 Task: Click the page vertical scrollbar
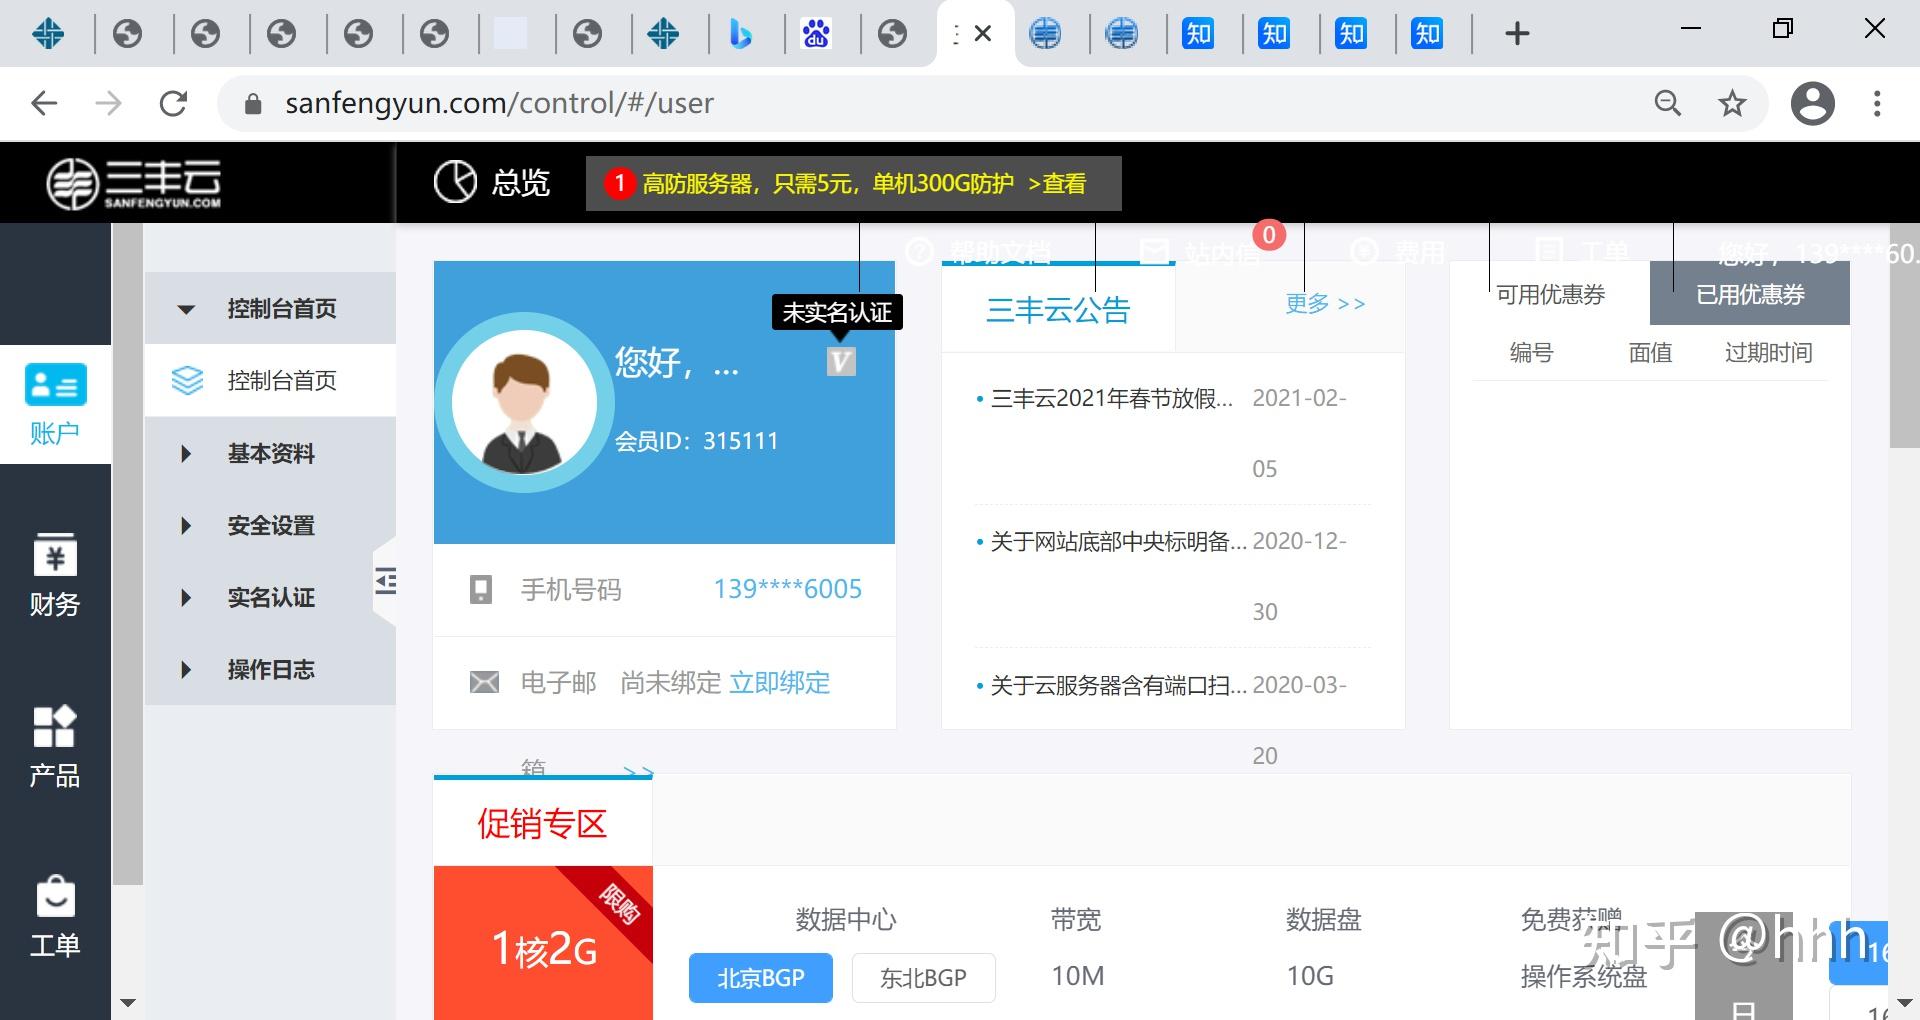[x=1904, y=336]
